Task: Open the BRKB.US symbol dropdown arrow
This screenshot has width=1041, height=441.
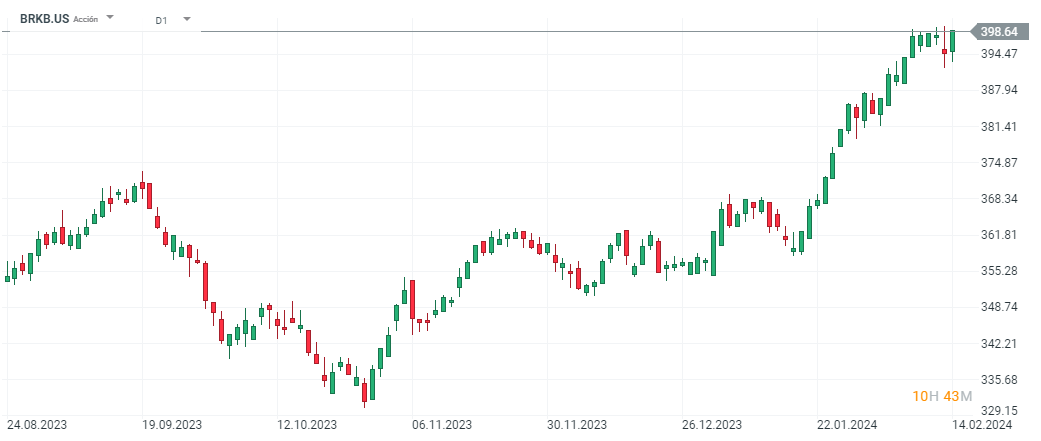Action: [110, 19]
